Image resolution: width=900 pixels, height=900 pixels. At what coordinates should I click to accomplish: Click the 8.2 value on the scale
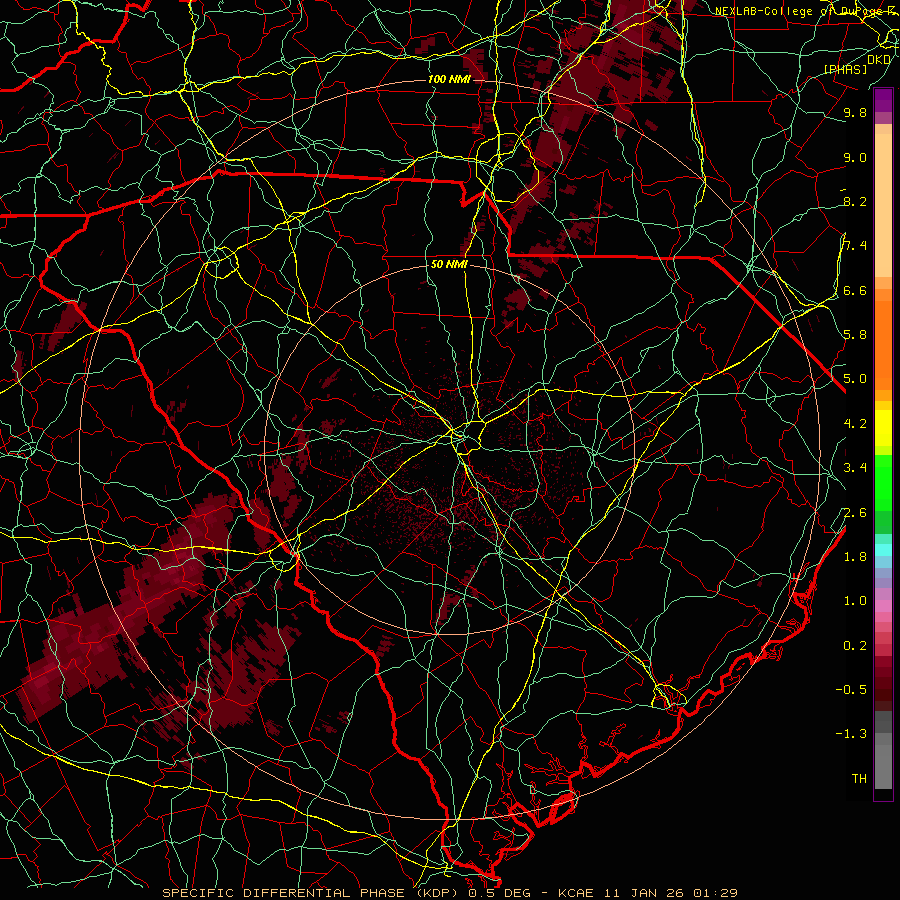click(855, 201)
